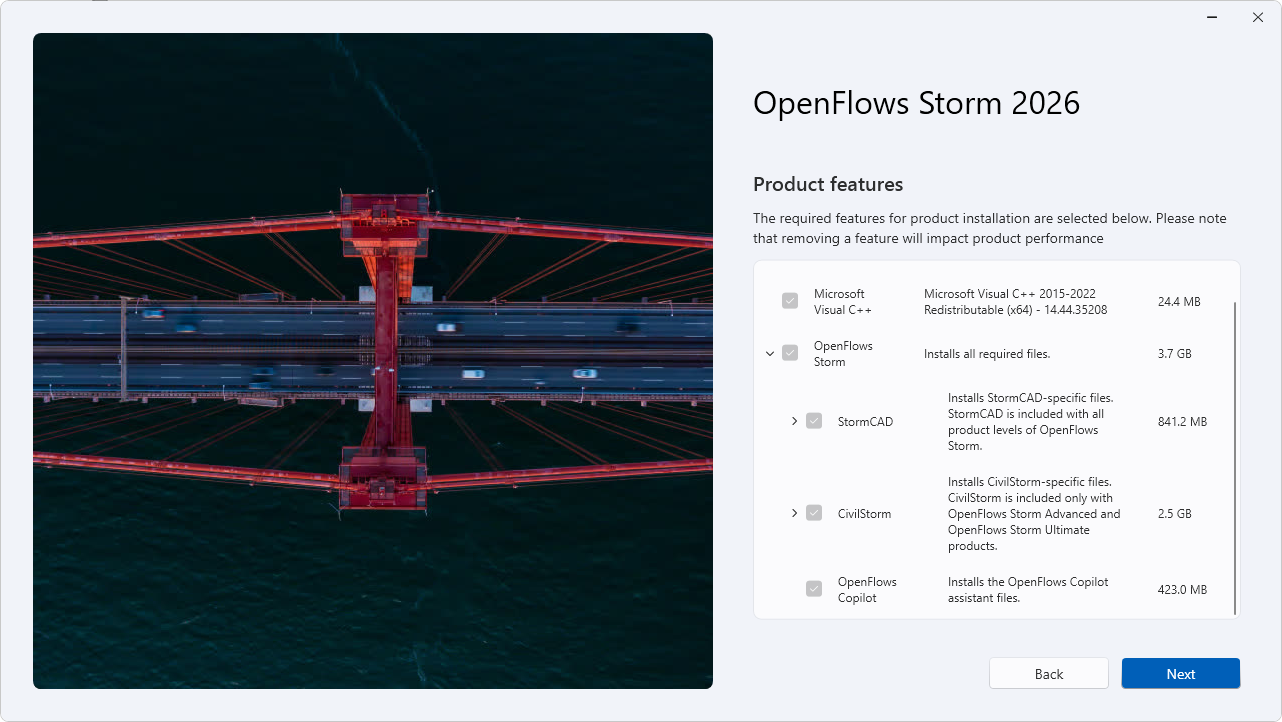
Task: Click the '841.2 MB' size value
Action: tap(1182, 421)
